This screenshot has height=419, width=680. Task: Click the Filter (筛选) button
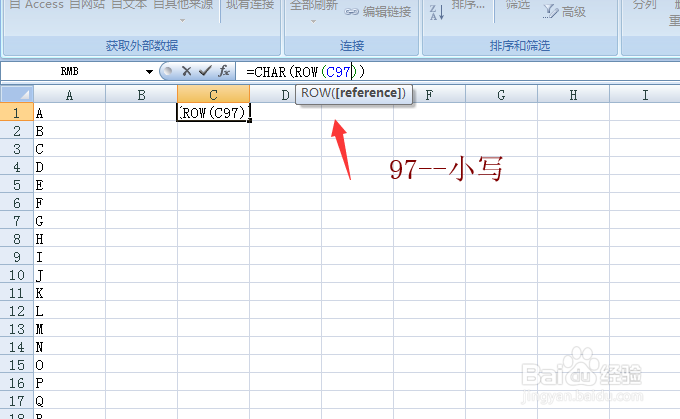coord(518,5)
